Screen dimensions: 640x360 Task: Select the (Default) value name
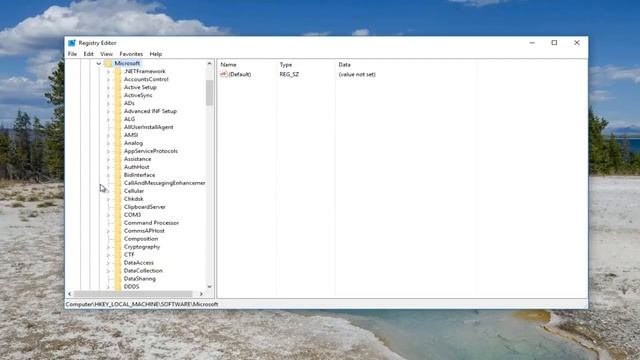[x=240, y=74]
